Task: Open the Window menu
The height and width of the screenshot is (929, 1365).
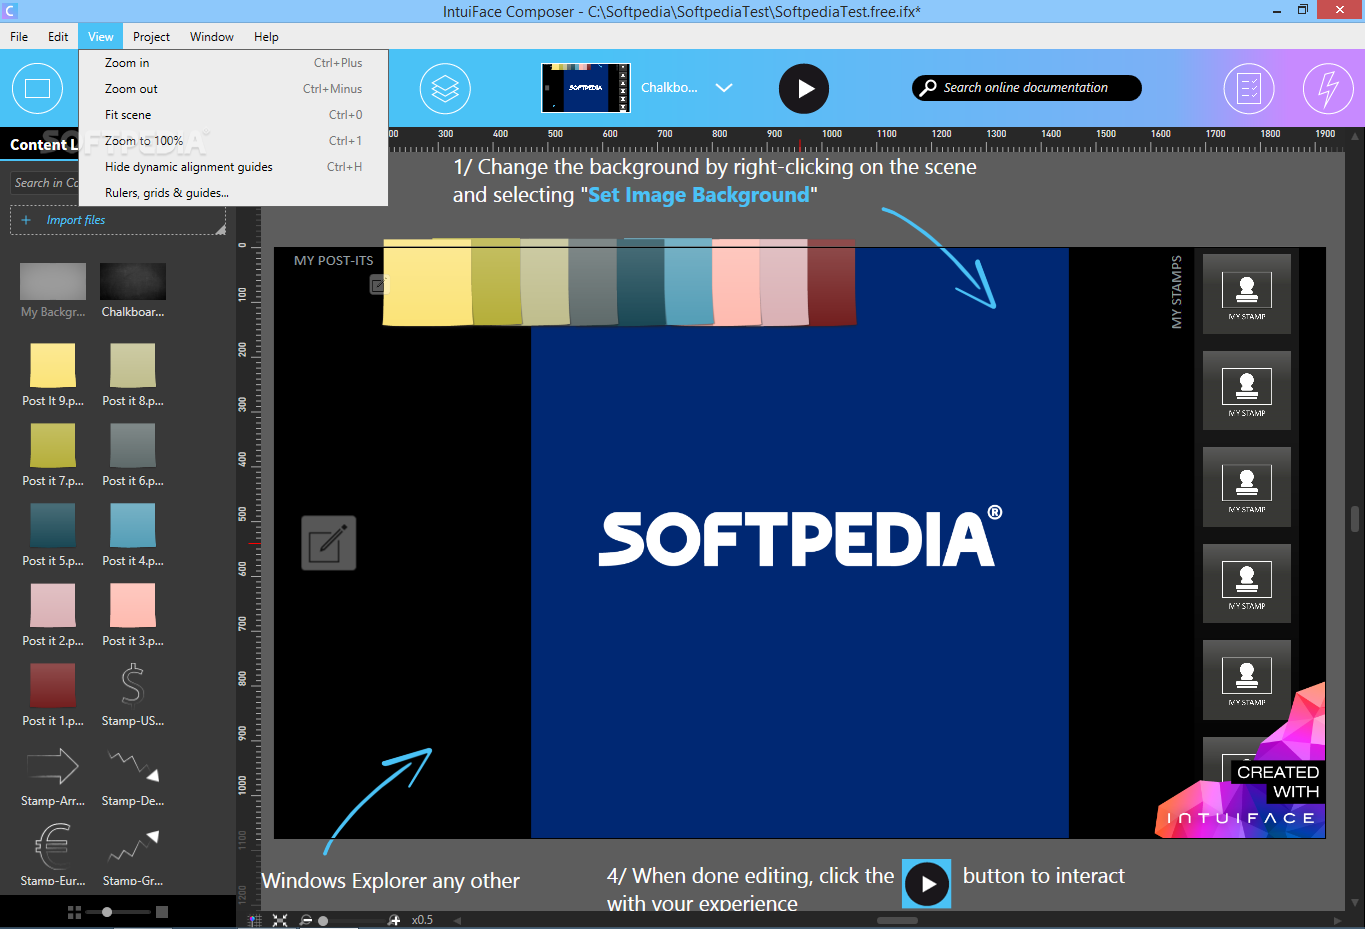Action: pyautogui.click(x=212, y=37)
